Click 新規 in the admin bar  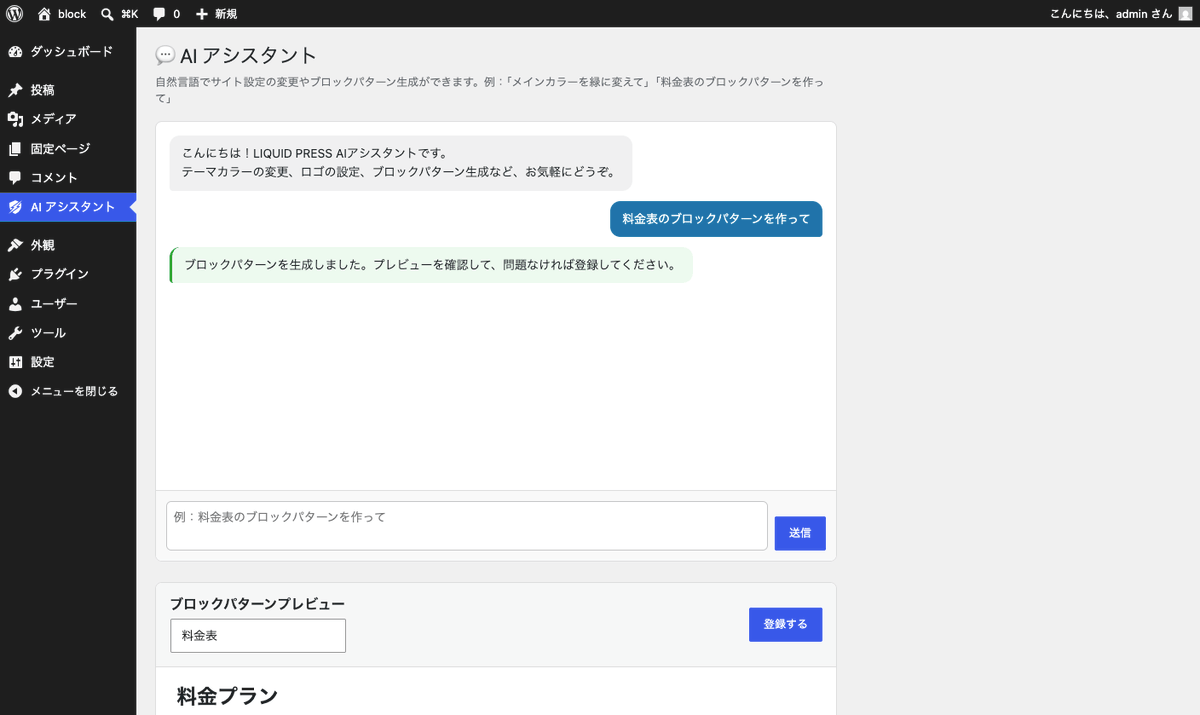pyautogui.click(x=225, y=14)
